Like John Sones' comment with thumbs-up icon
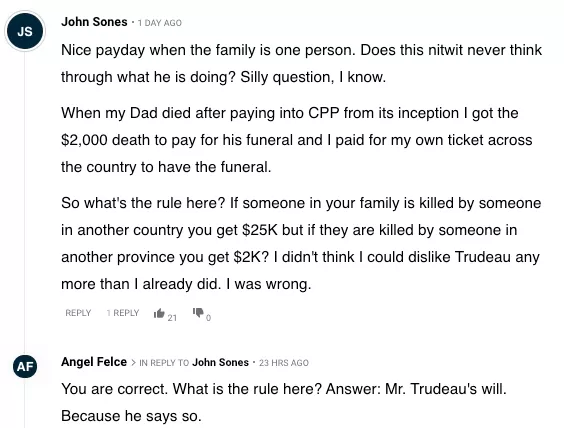 coord(159,313)
